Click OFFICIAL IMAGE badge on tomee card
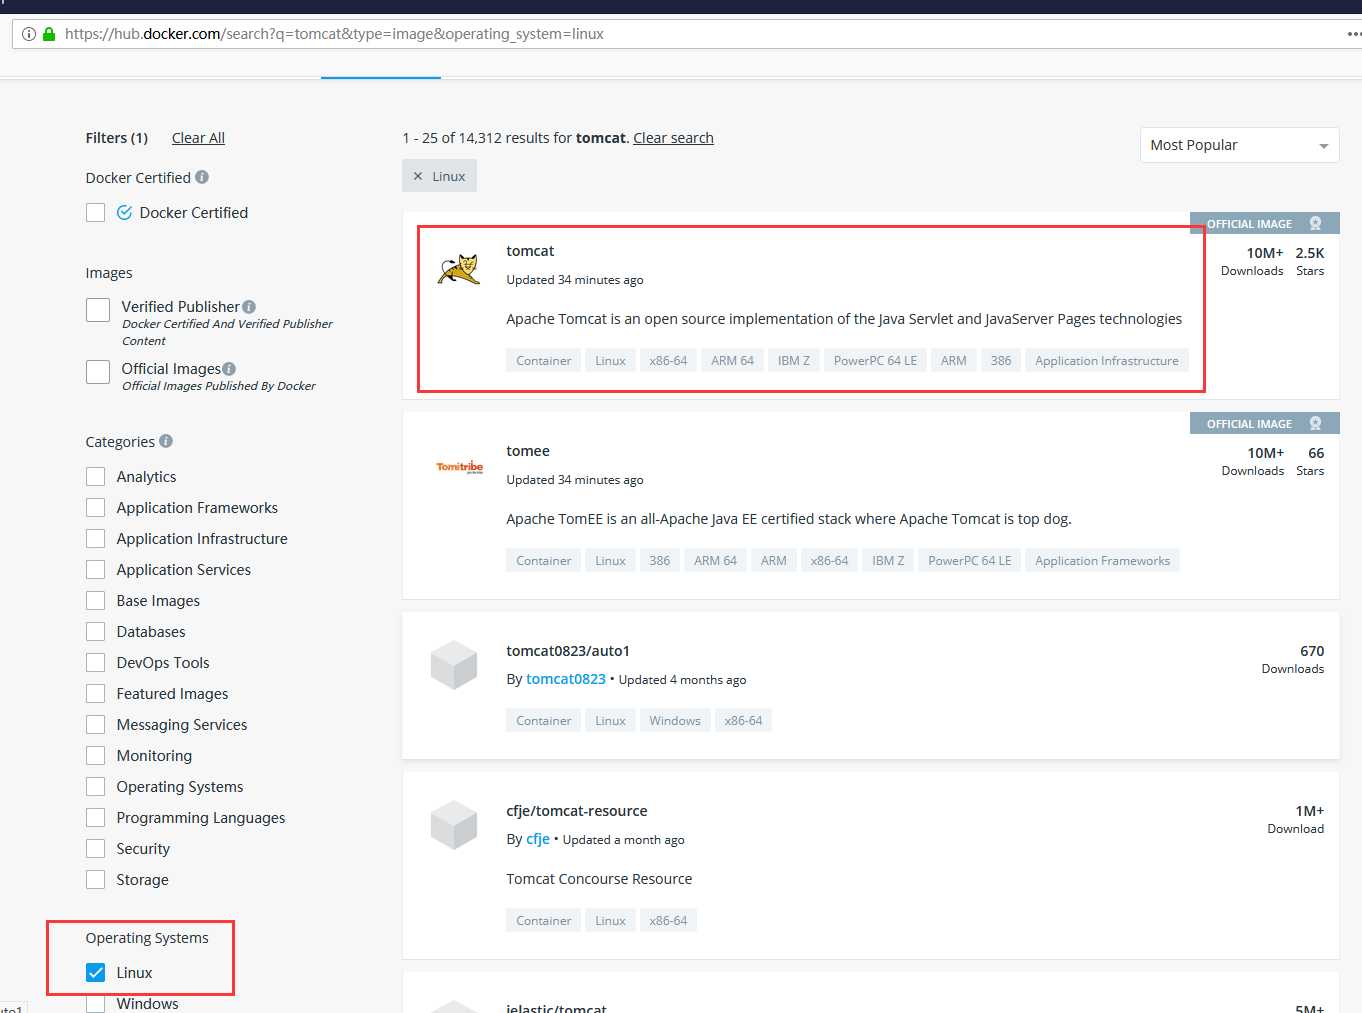Image resolution: width=1362 pixels, height=1013 pixels. 1264,424
